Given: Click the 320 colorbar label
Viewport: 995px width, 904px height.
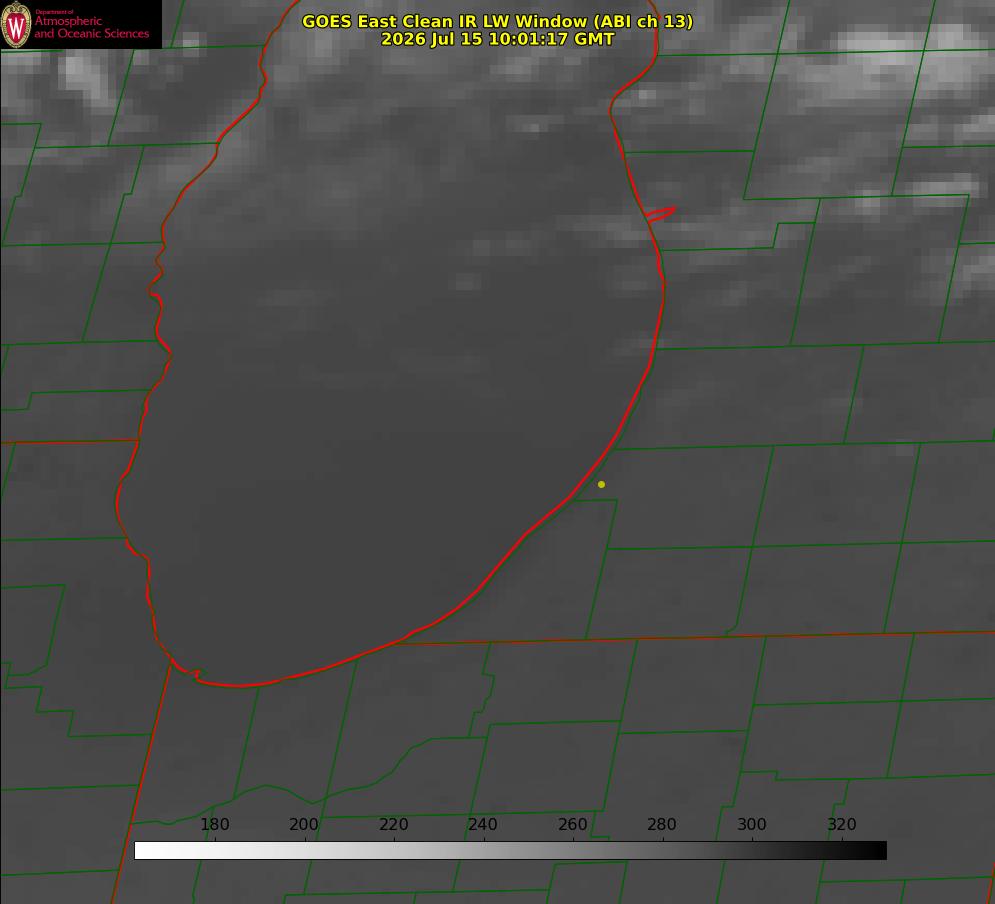Looking at the screenshot, I should (841, 824).
